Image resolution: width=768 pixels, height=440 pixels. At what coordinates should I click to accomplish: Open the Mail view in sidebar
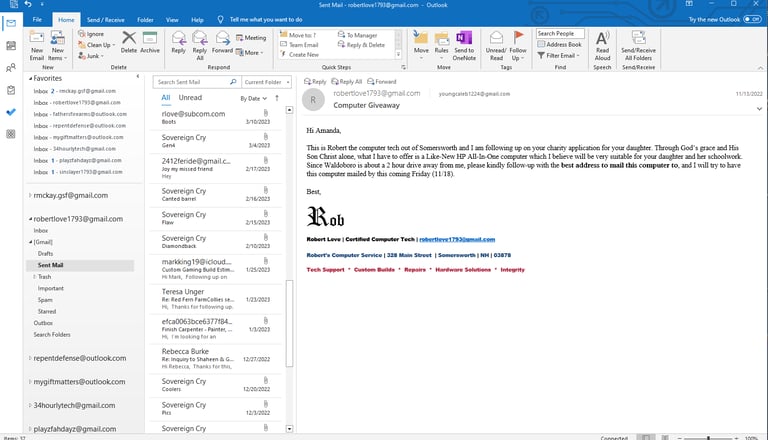pyautogui.click(x=11, y=23)
